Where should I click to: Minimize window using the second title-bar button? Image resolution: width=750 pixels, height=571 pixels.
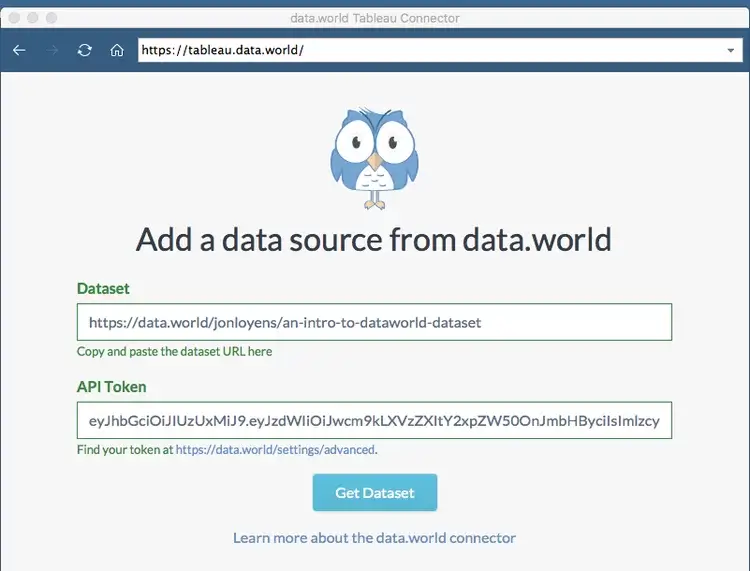pyautogui.click(x=33, y=18)
